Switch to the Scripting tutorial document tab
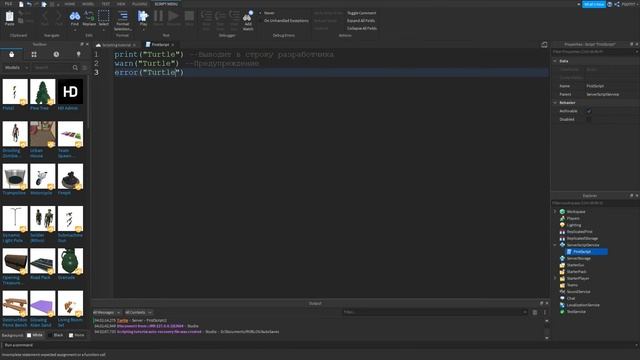The width and height of the screenshot is (640, 360). tap(117, 45)
